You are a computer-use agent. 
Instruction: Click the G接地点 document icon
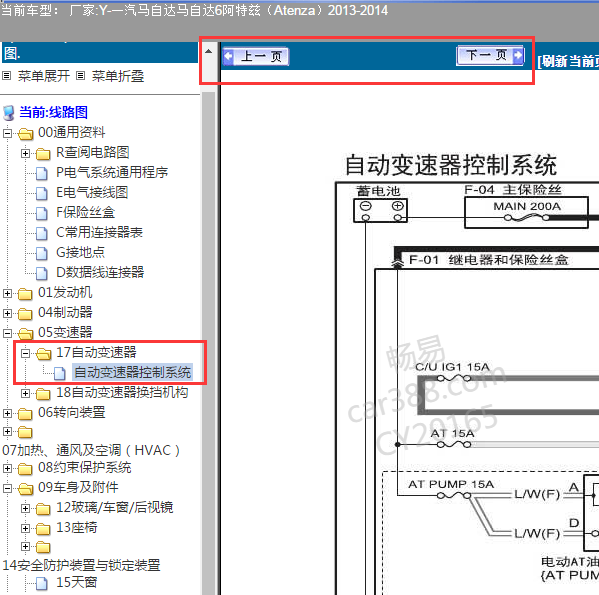point(42,253)
